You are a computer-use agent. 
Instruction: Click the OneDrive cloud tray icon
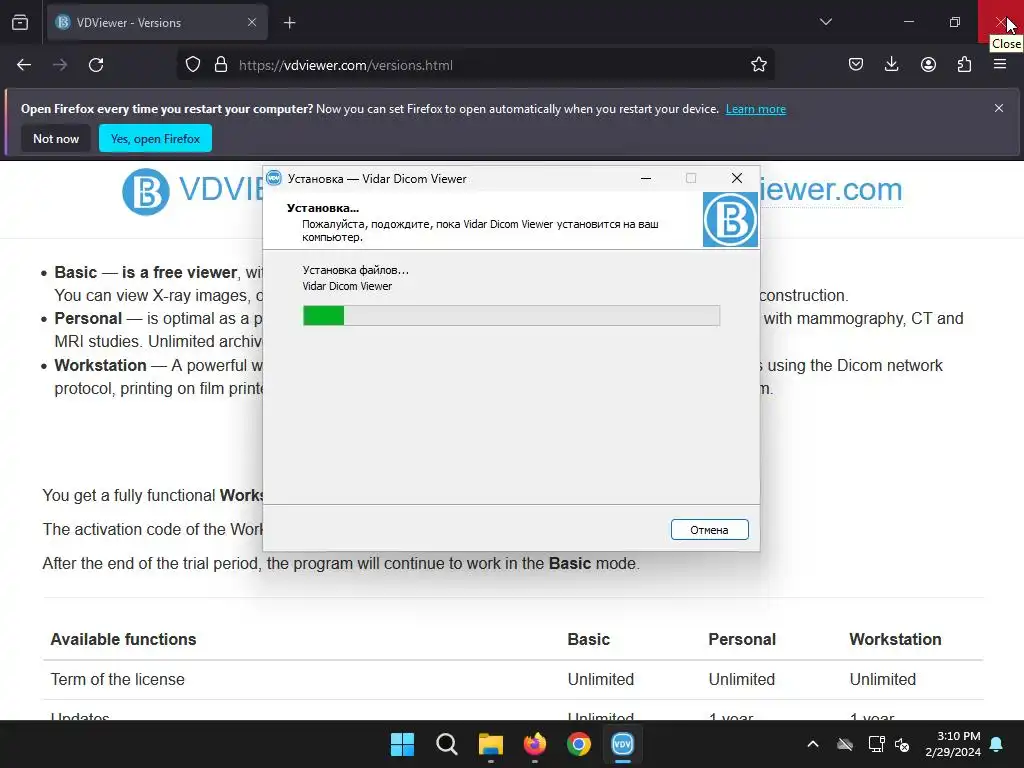845,744
